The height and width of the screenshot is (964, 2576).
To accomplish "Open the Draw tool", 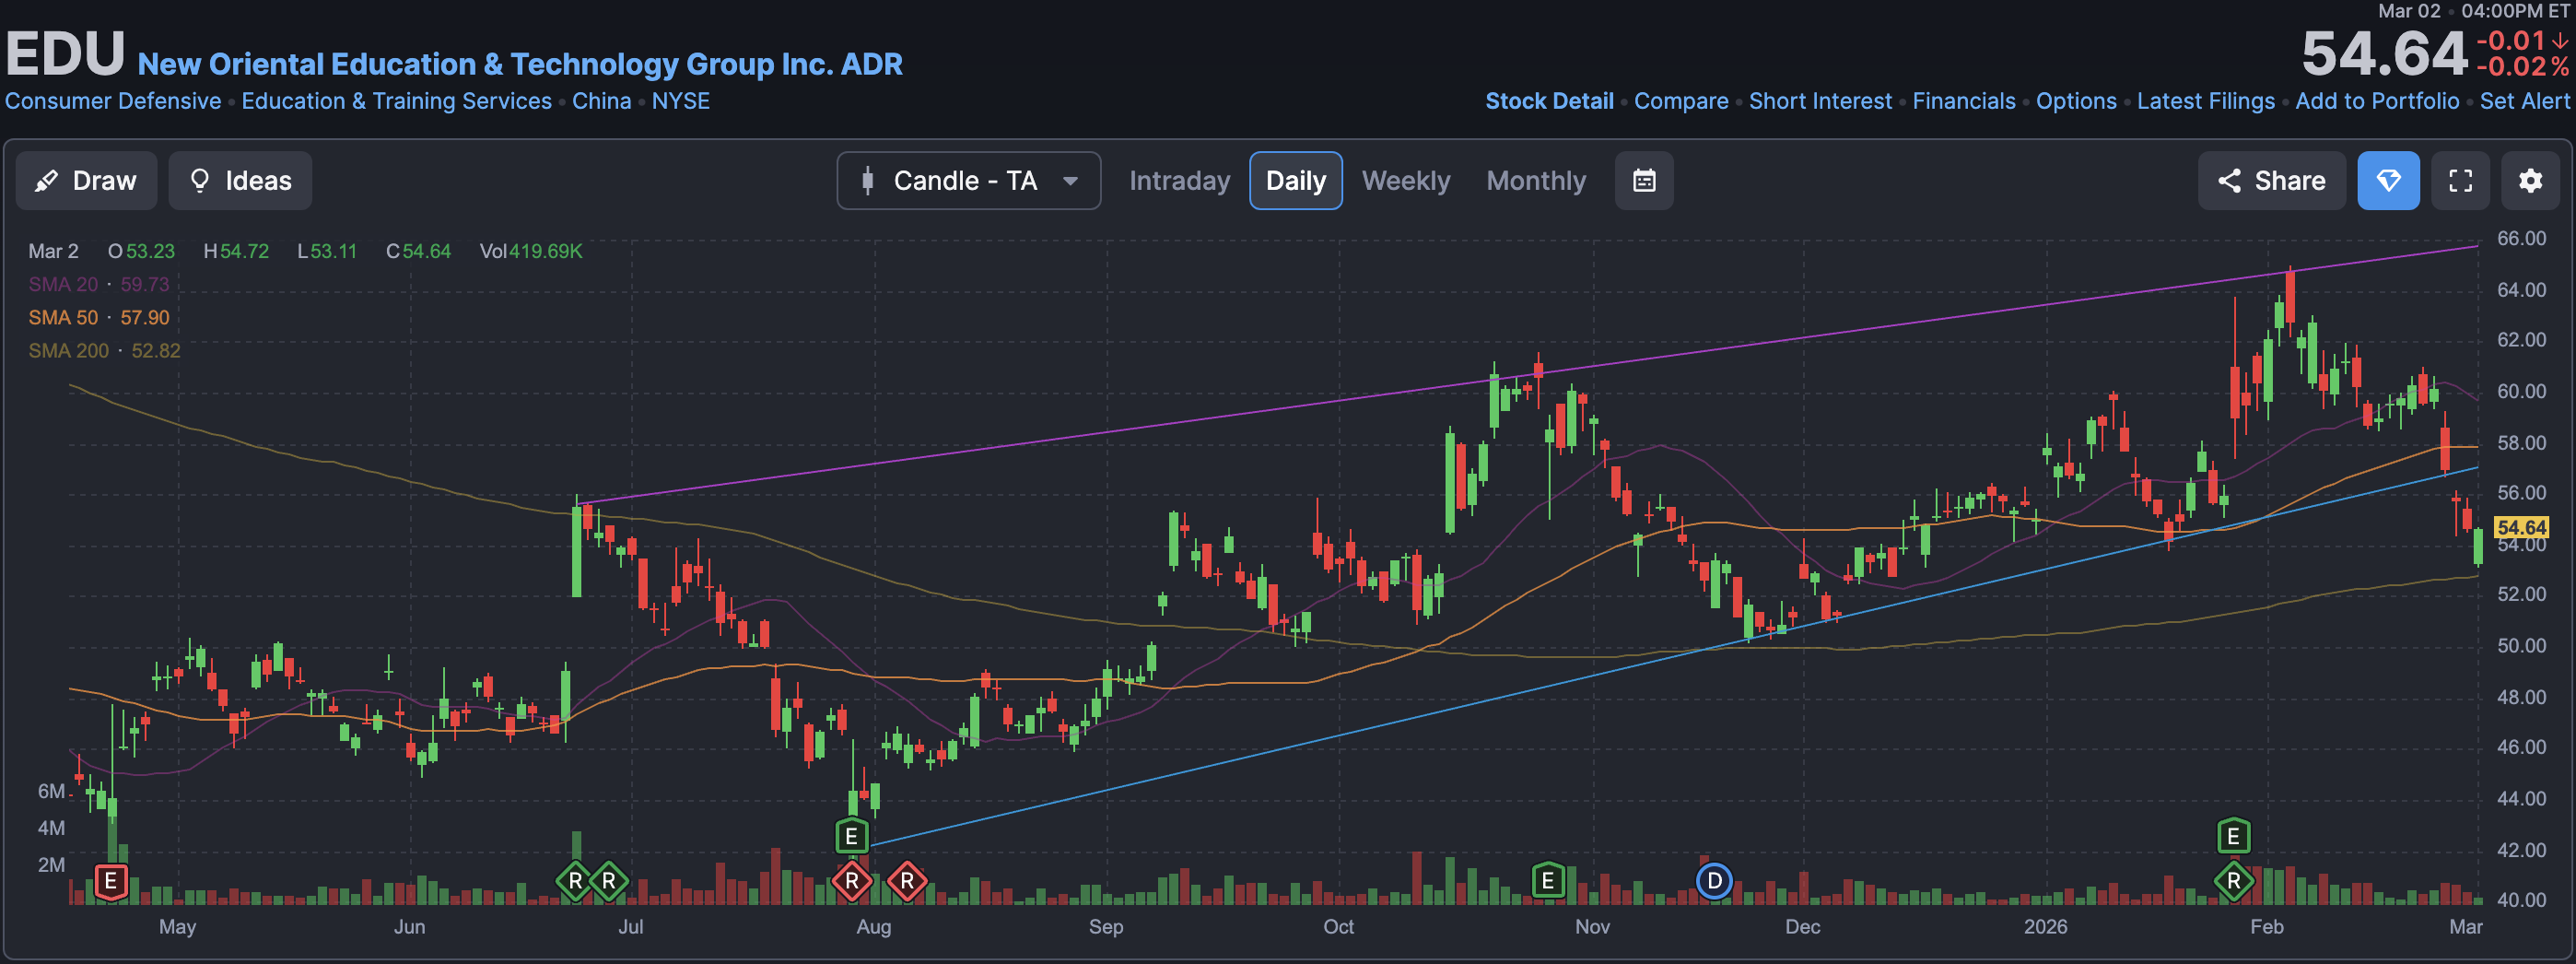I will click(x=86, y=181).
